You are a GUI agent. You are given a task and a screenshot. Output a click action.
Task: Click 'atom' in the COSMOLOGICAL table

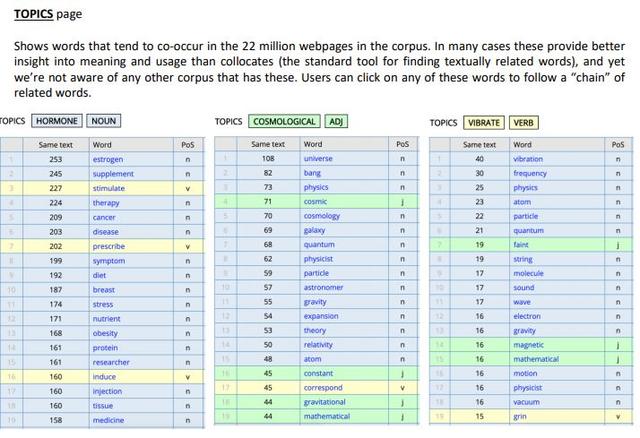tap(313, 359)
